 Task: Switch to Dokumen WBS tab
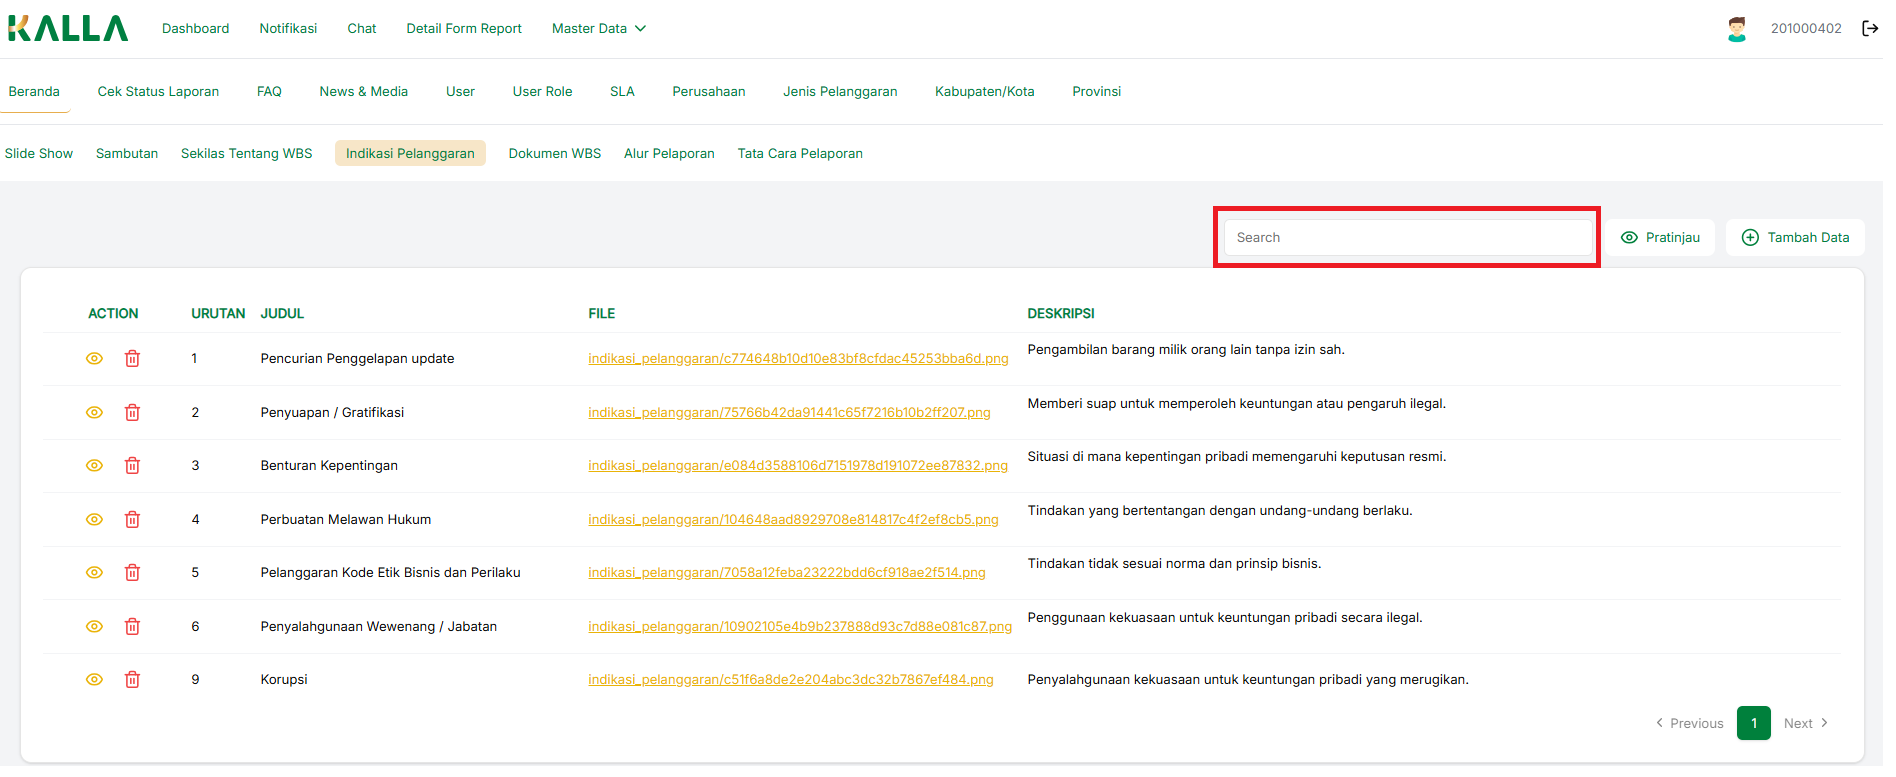tap(554, 154)
